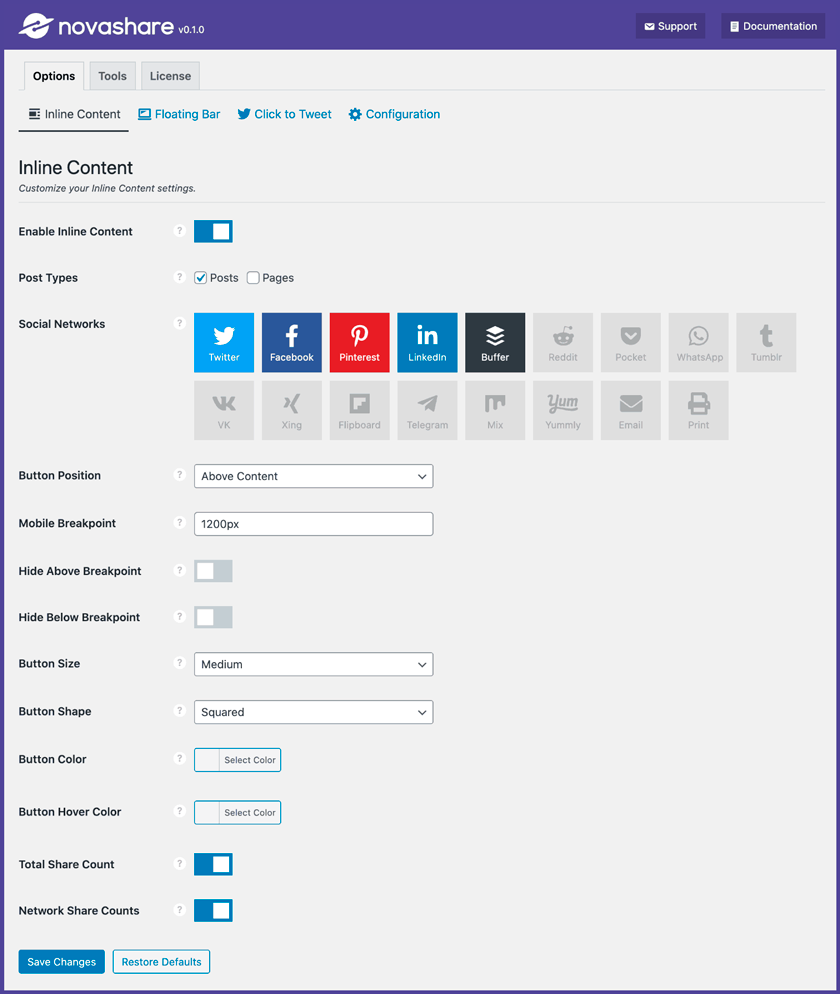Select the Twitter social network button

[x=224, y=342]
